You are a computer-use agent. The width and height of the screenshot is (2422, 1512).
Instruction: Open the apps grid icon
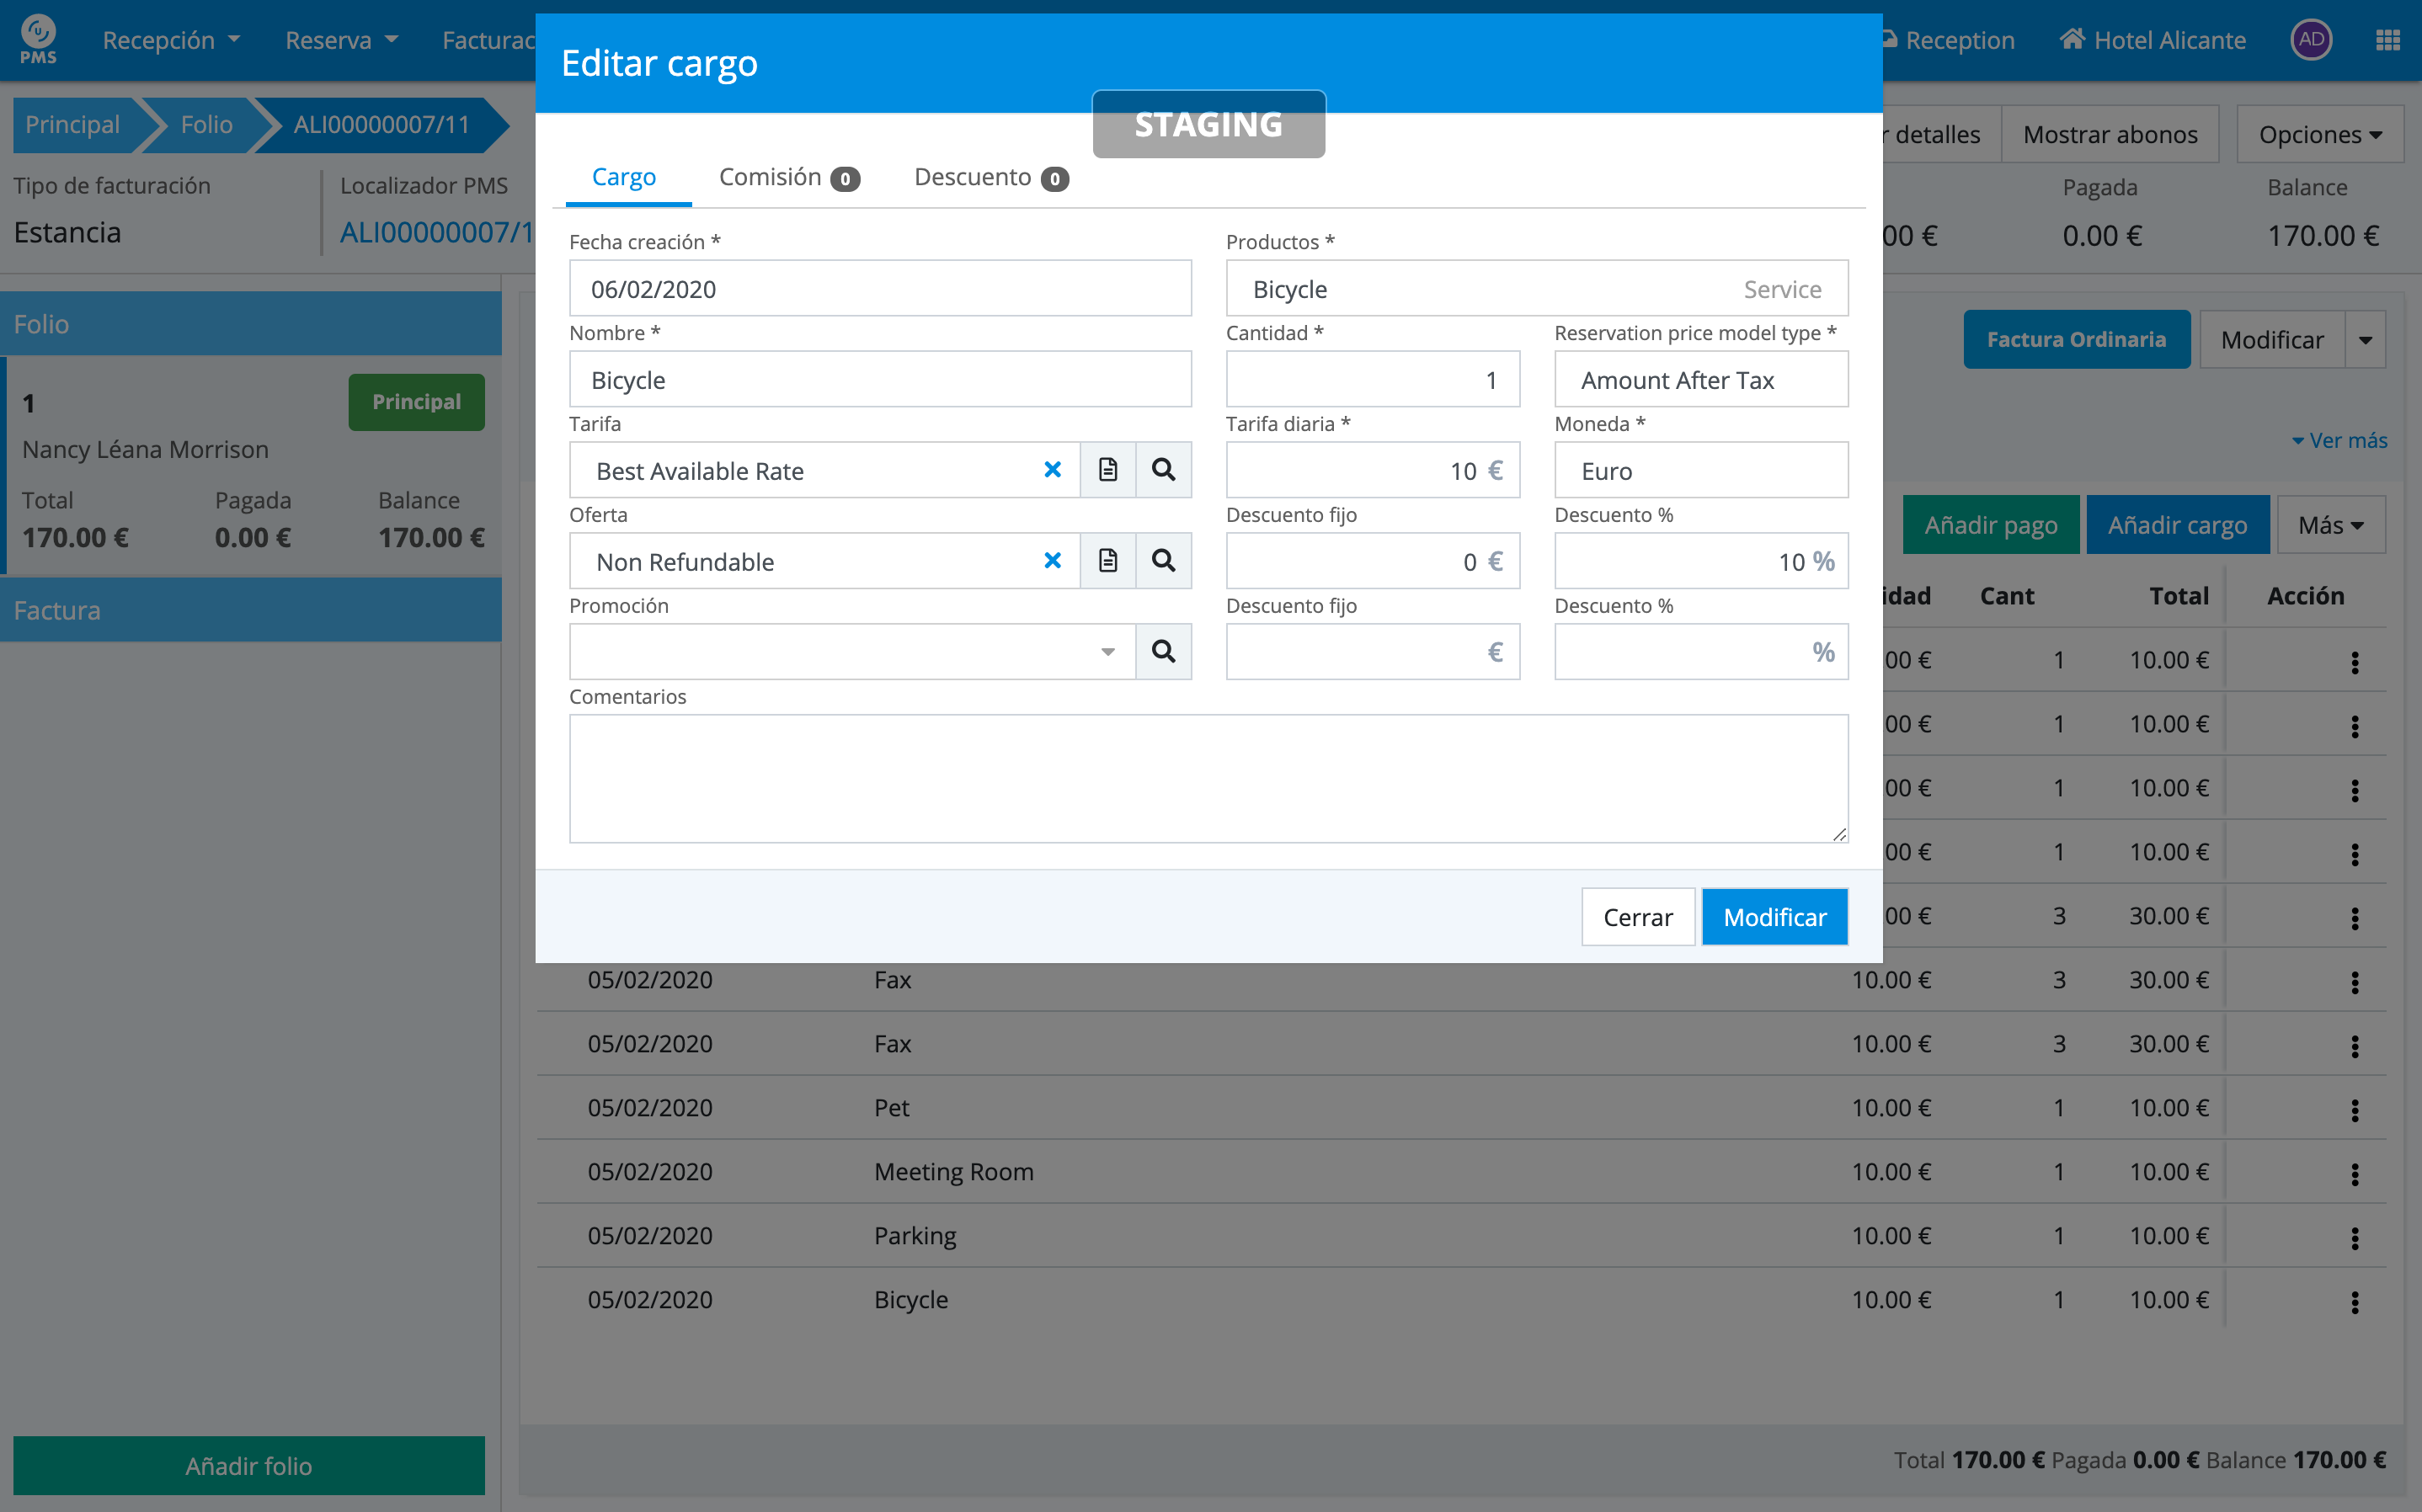point(2387,40)
